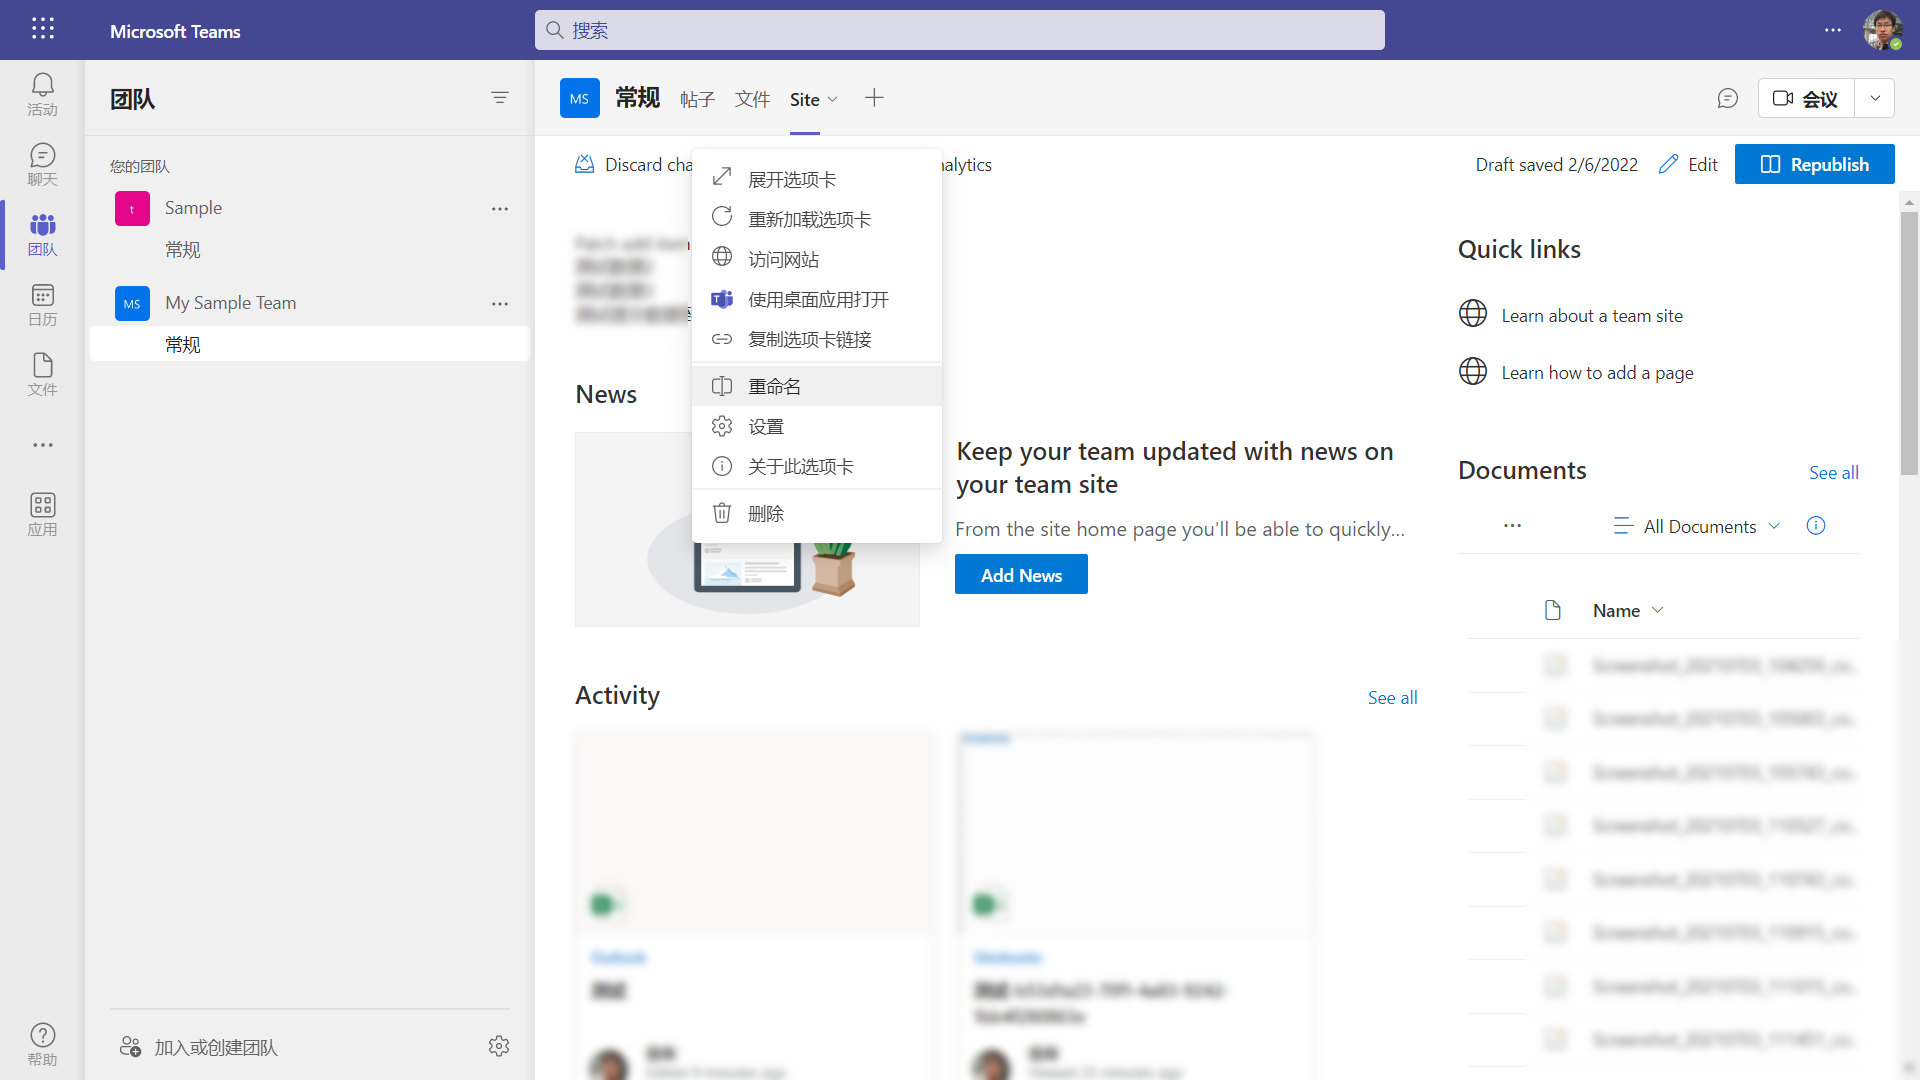This screenshot has width=1920, height=1080.
Task: Click the teams filter icon
Action: click(500, 98)
